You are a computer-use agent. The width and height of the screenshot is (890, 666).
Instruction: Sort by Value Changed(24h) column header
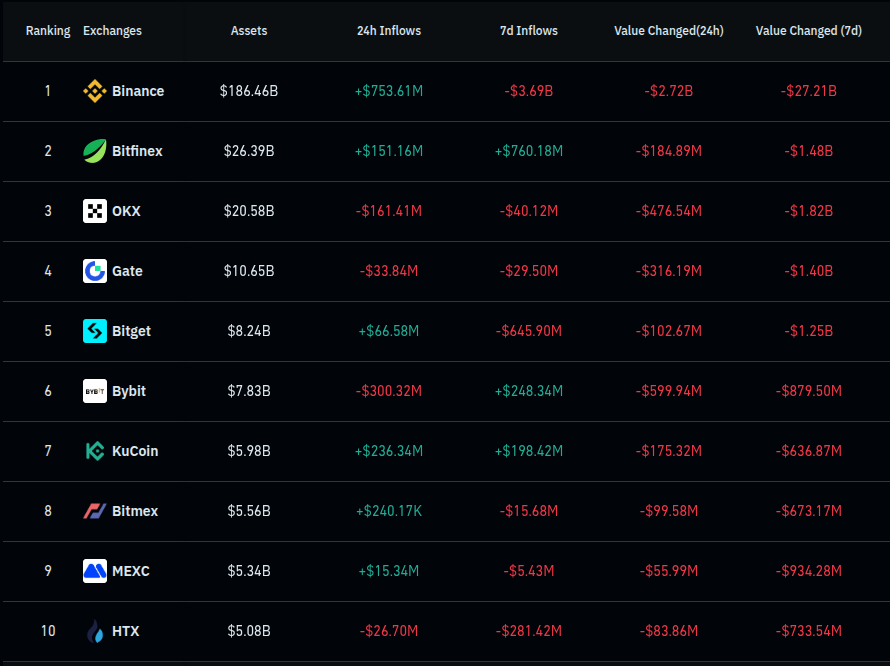click(669, 31)
